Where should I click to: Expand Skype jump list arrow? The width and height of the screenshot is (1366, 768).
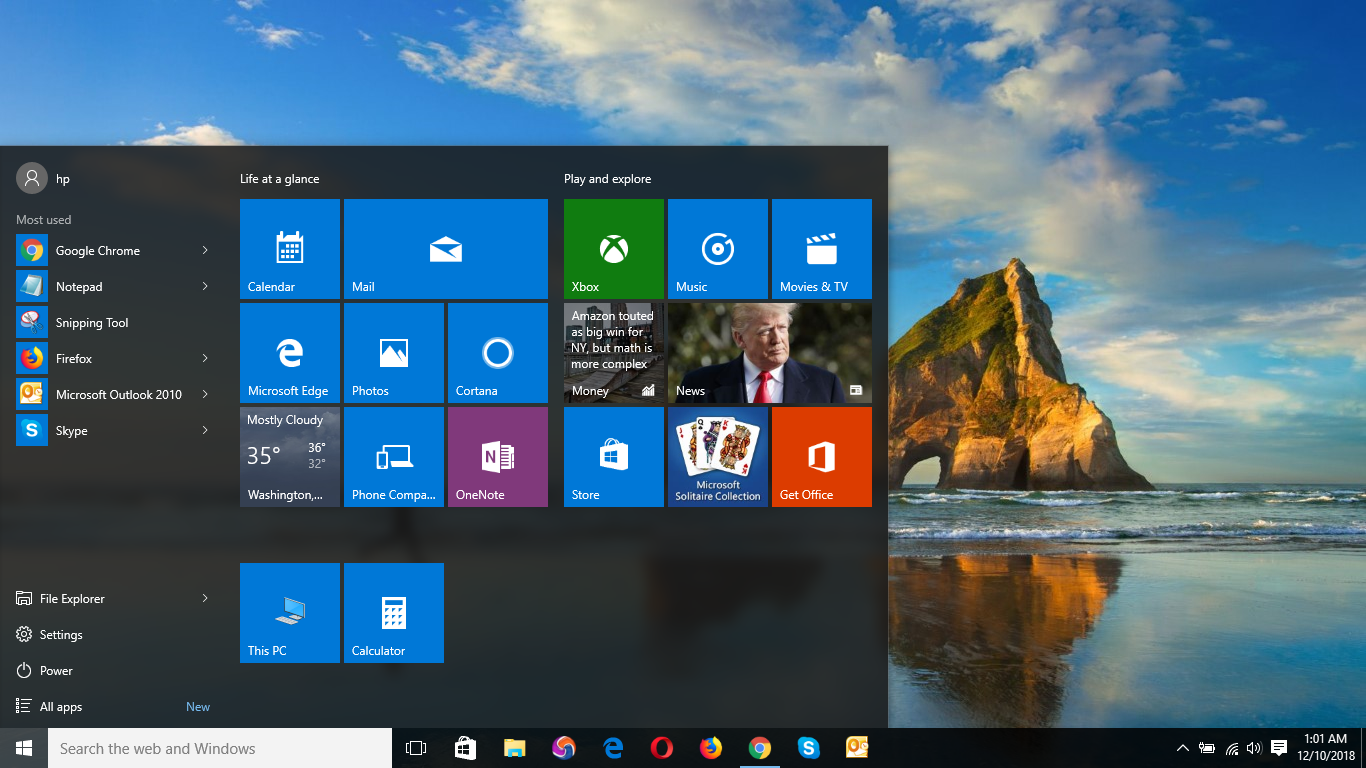(x=204, y=430)
